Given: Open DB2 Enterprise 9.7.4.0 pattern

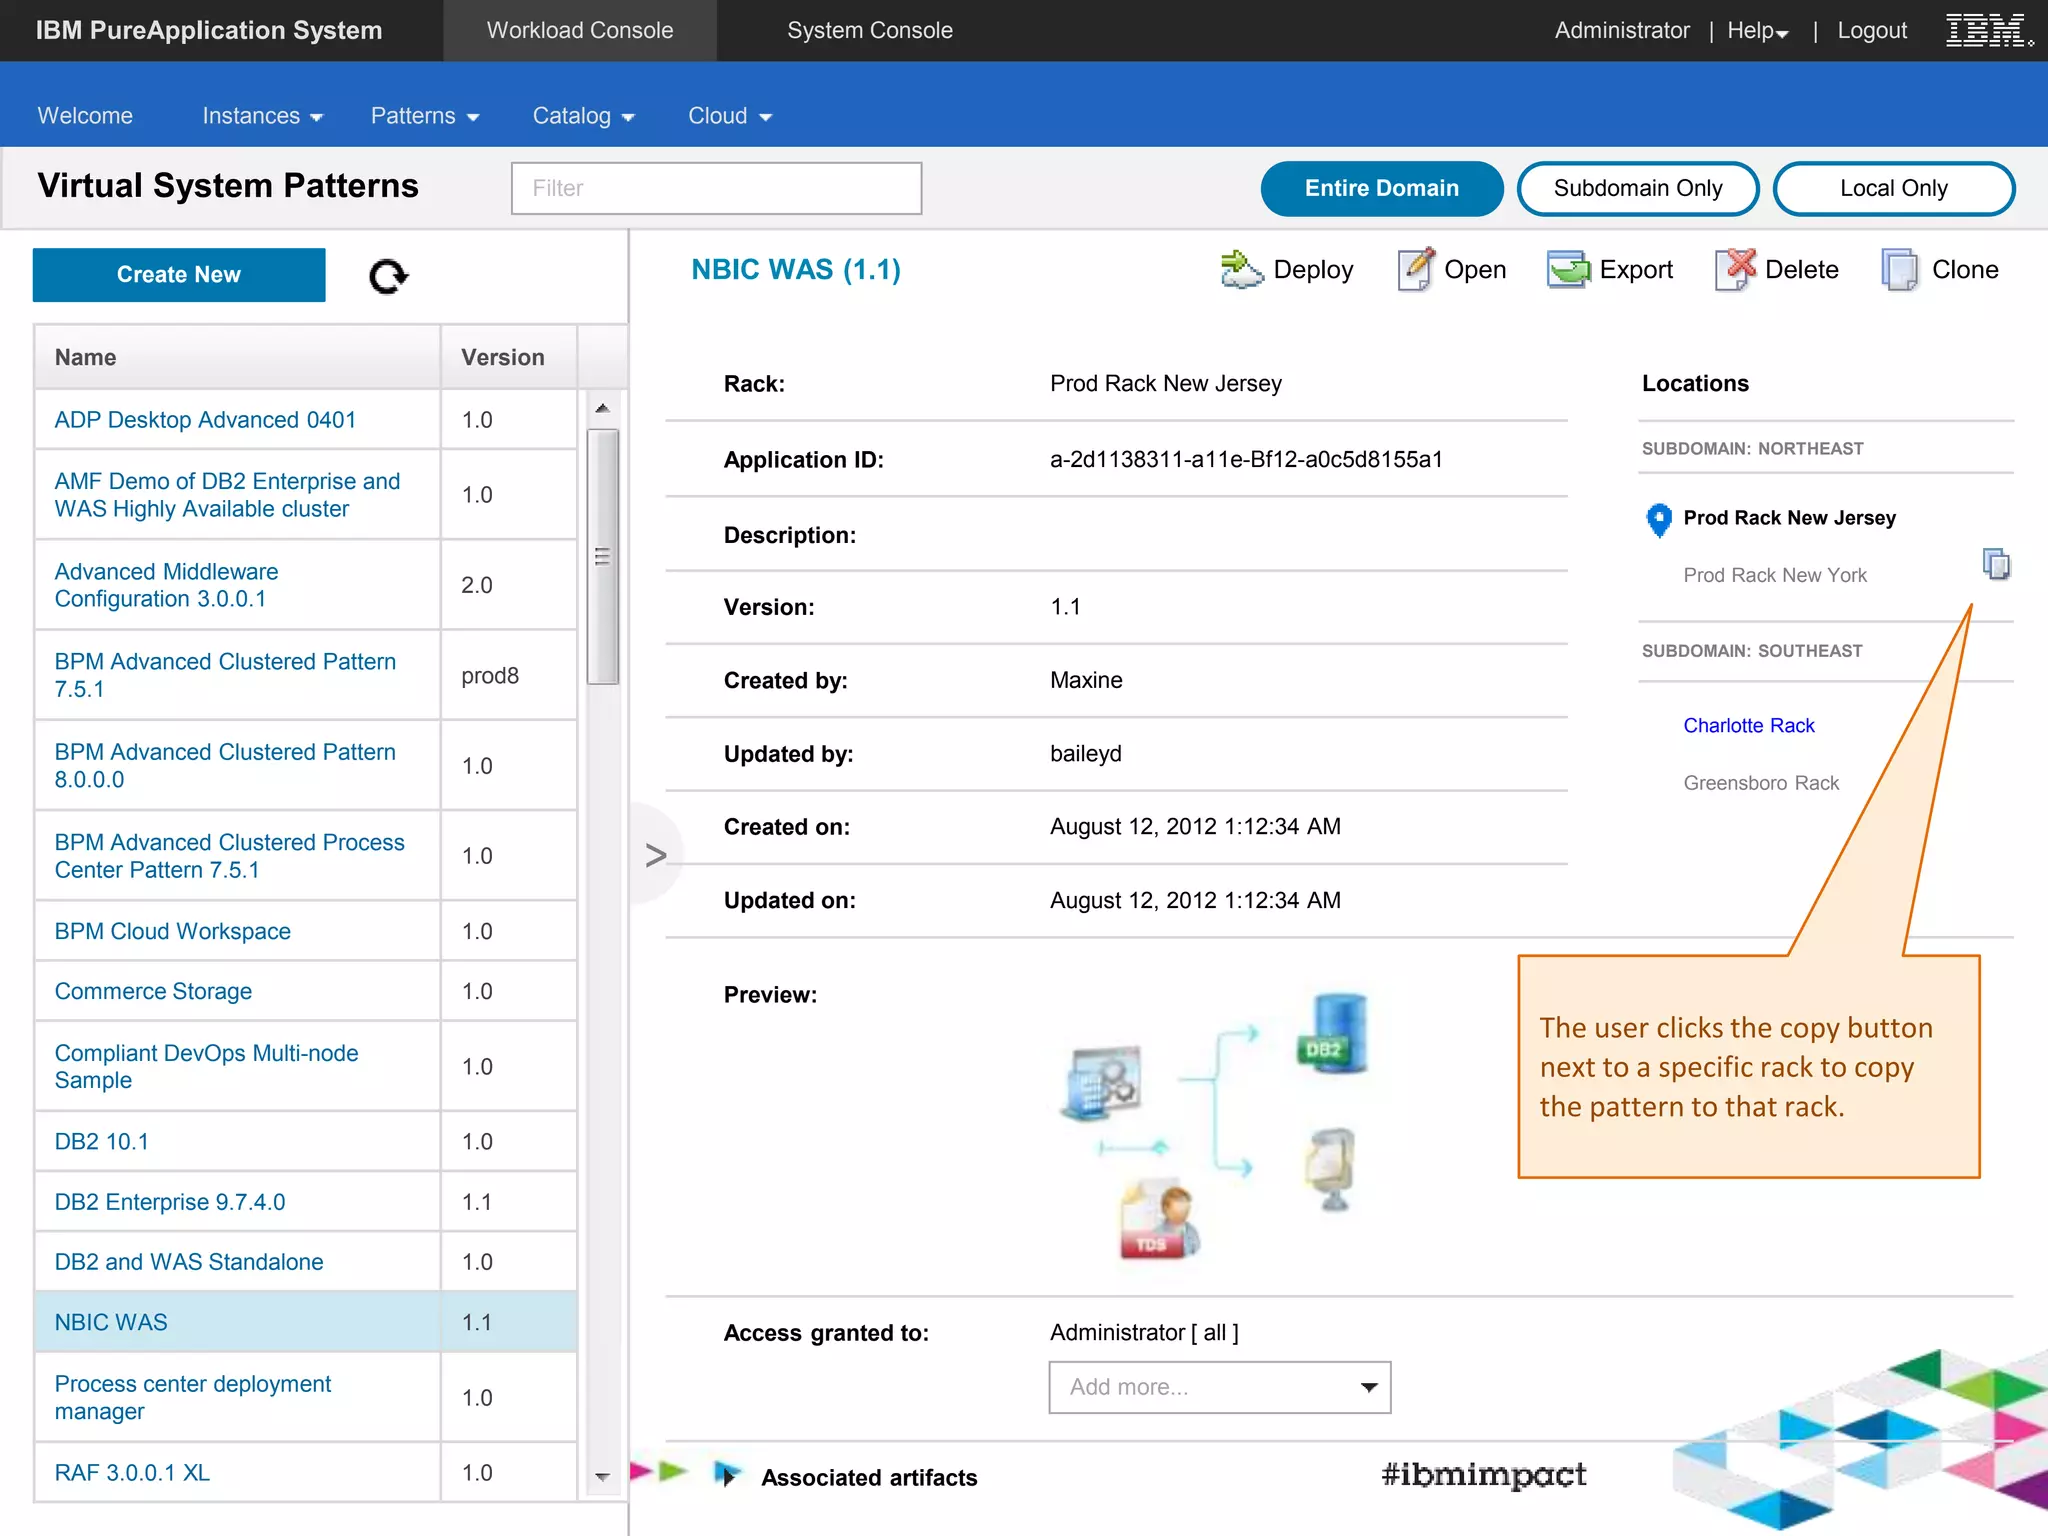Looking at the screenshot, I should point(169,1202).
